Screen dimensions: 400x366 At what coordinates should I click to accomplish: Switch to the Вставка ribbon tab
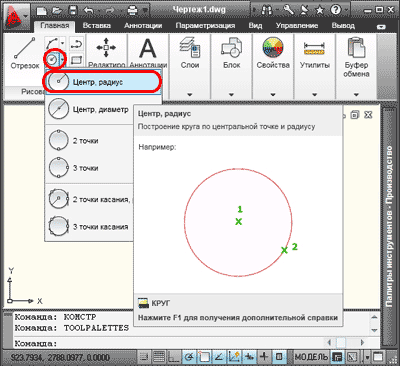click(97, 26)
